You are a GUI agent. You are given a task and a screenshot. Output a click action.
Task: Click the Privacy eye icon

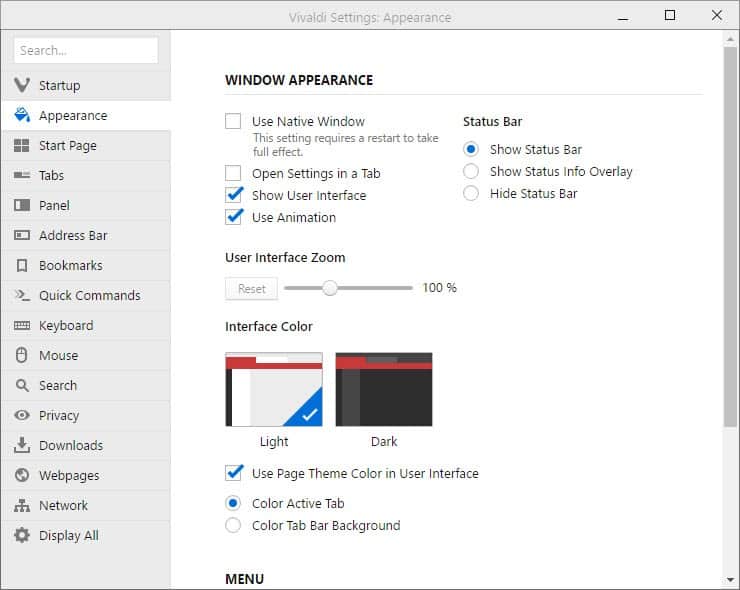(x=21, y=415)
